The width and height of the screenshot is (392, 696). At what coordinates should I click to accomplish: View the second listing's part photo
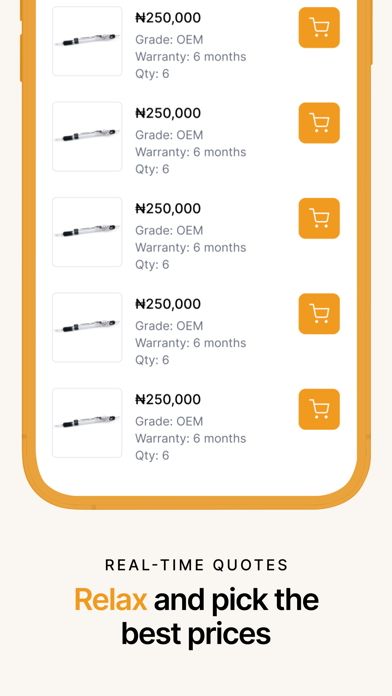coord(87,137)
